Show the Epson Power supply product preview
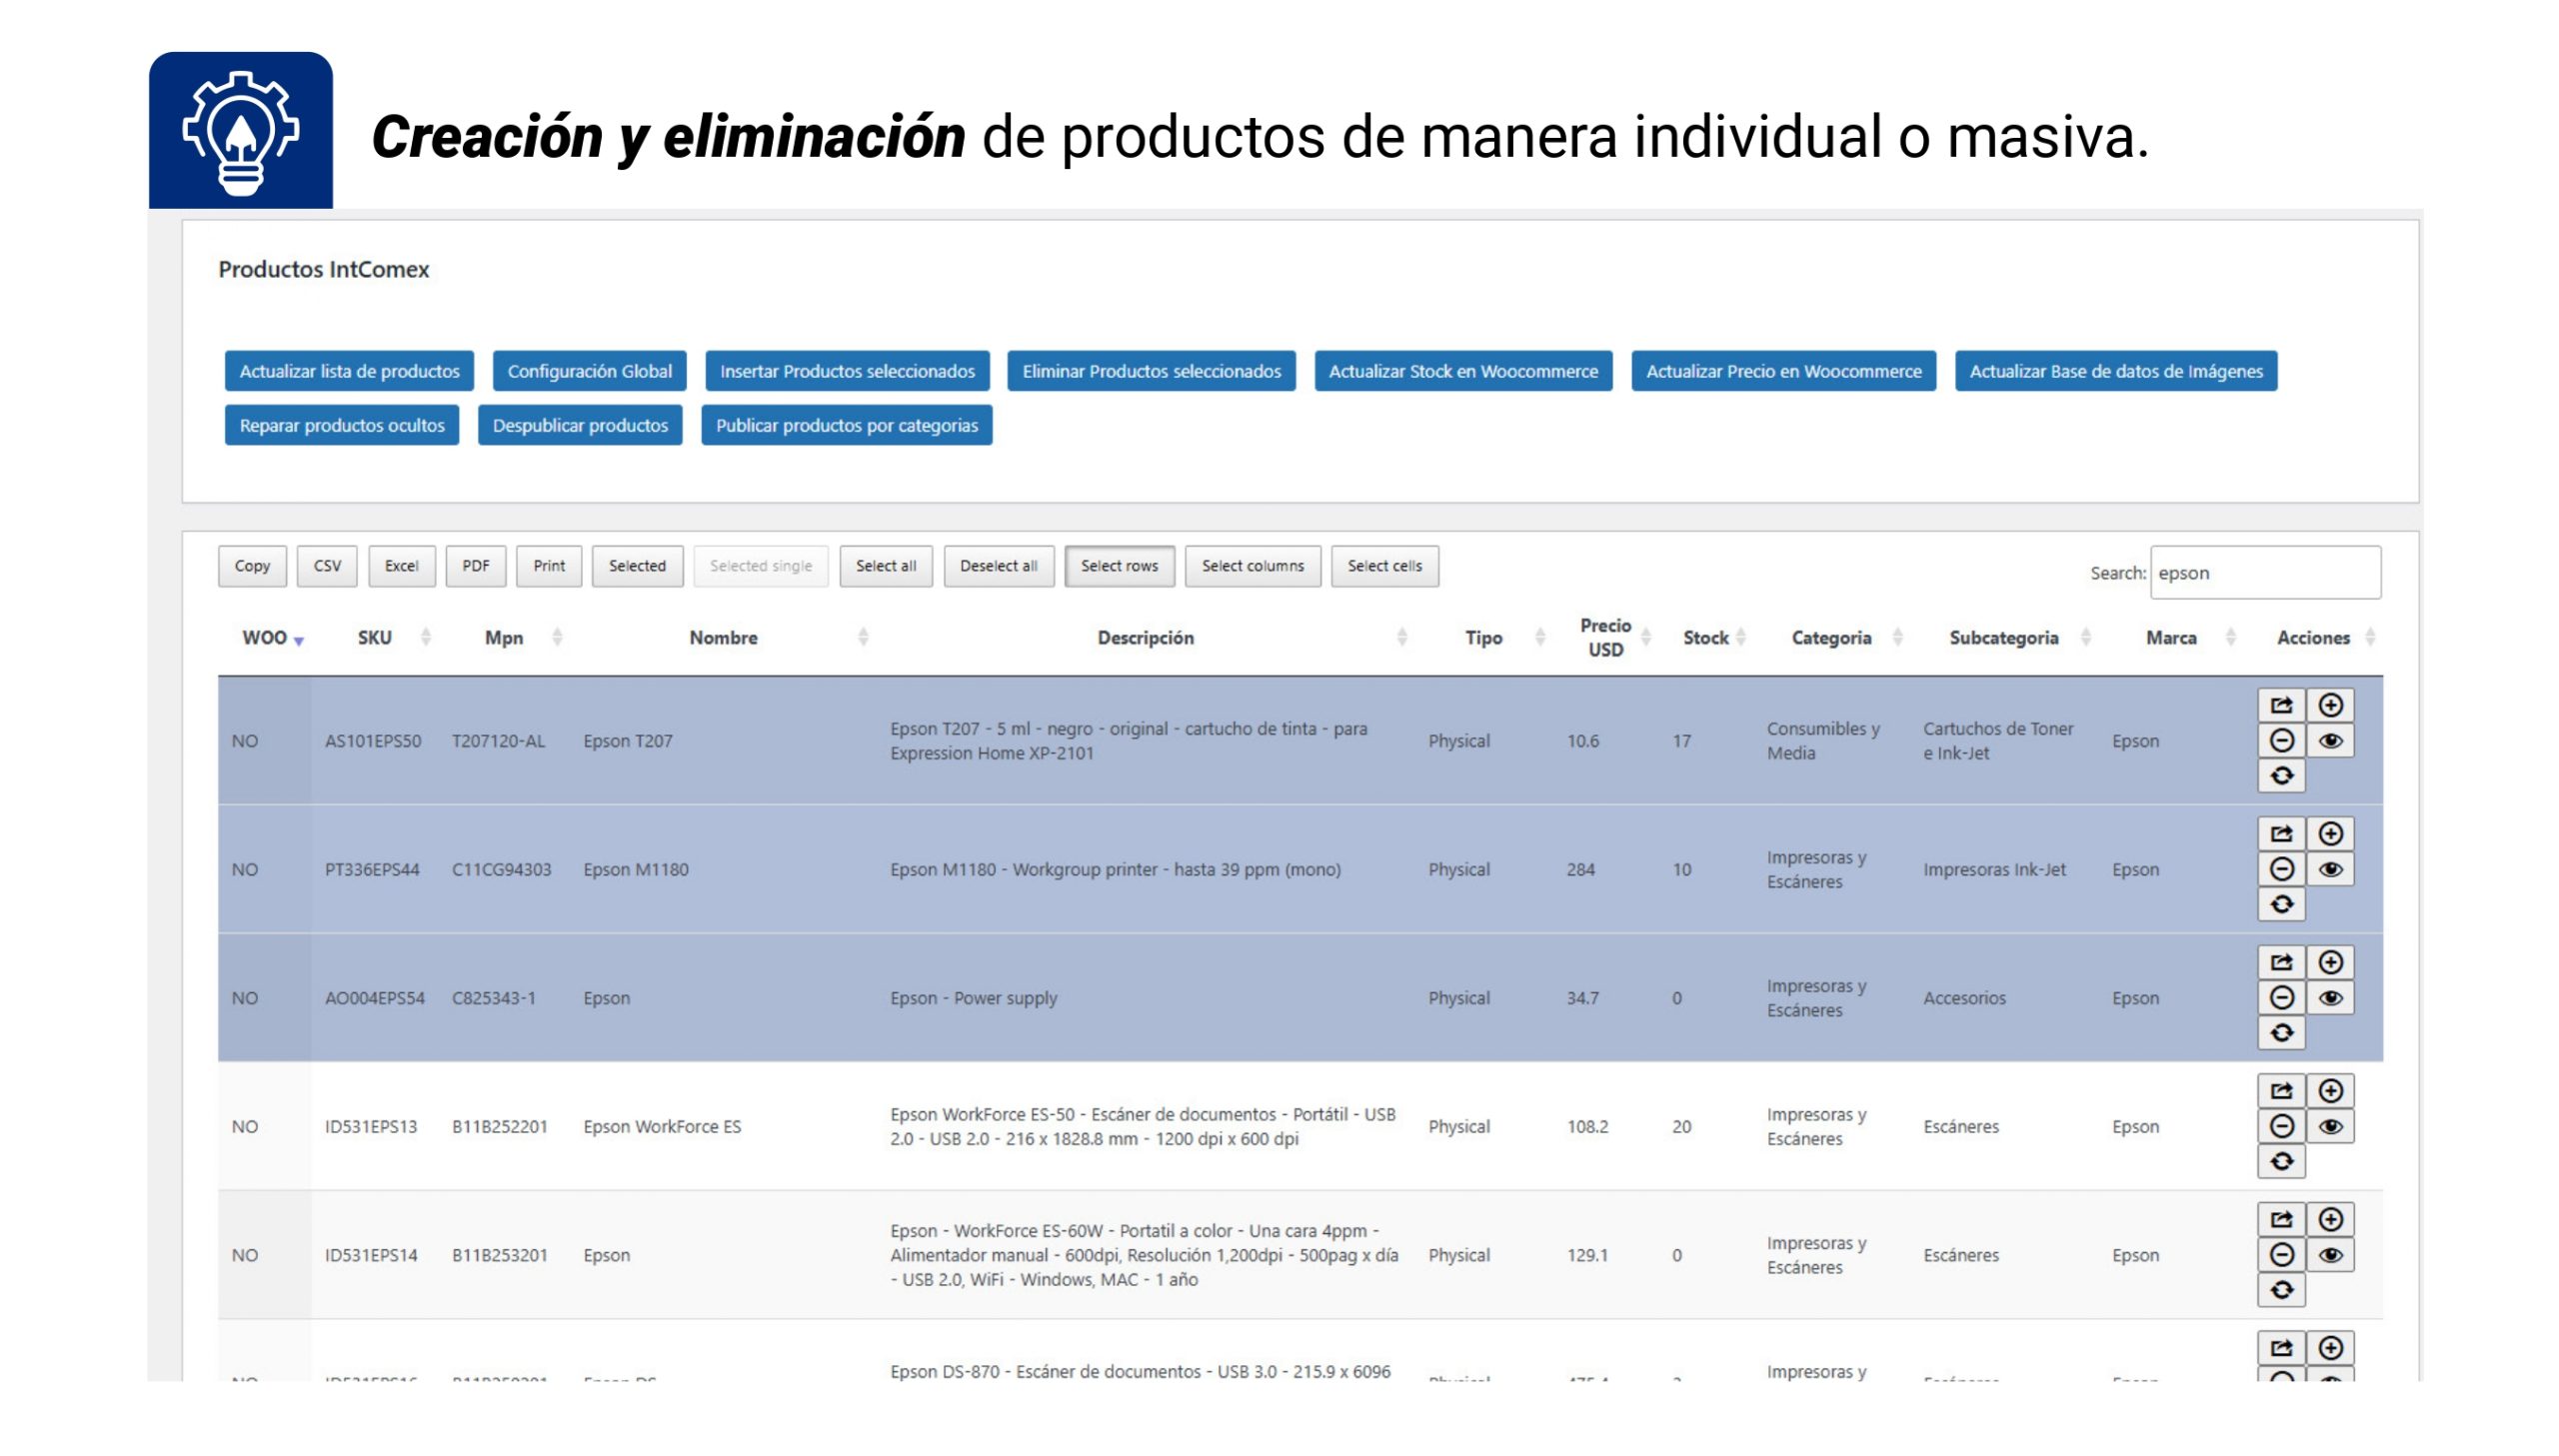The height and width of the screenshot is (1456, 2559). 2332,997
